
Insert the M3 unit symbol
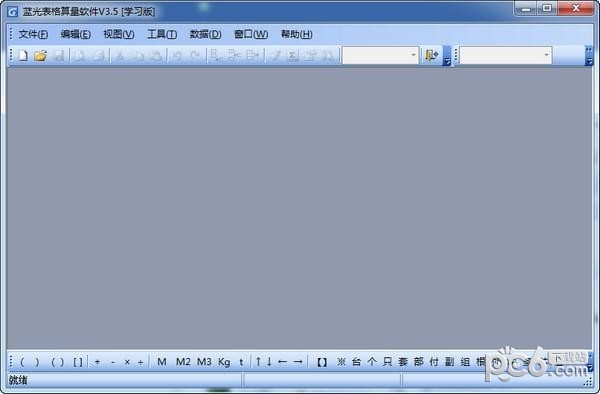click(x=204, y=361)
